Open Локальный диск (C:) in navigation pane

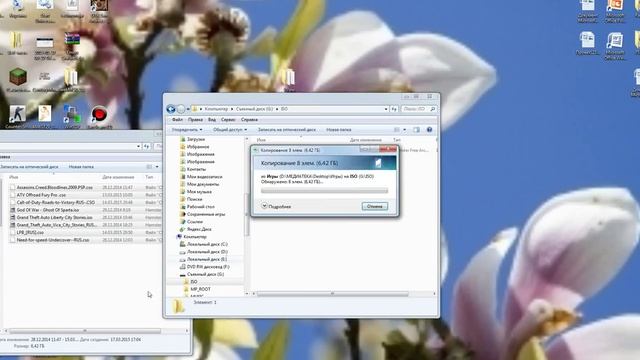[x=207, y=244]
